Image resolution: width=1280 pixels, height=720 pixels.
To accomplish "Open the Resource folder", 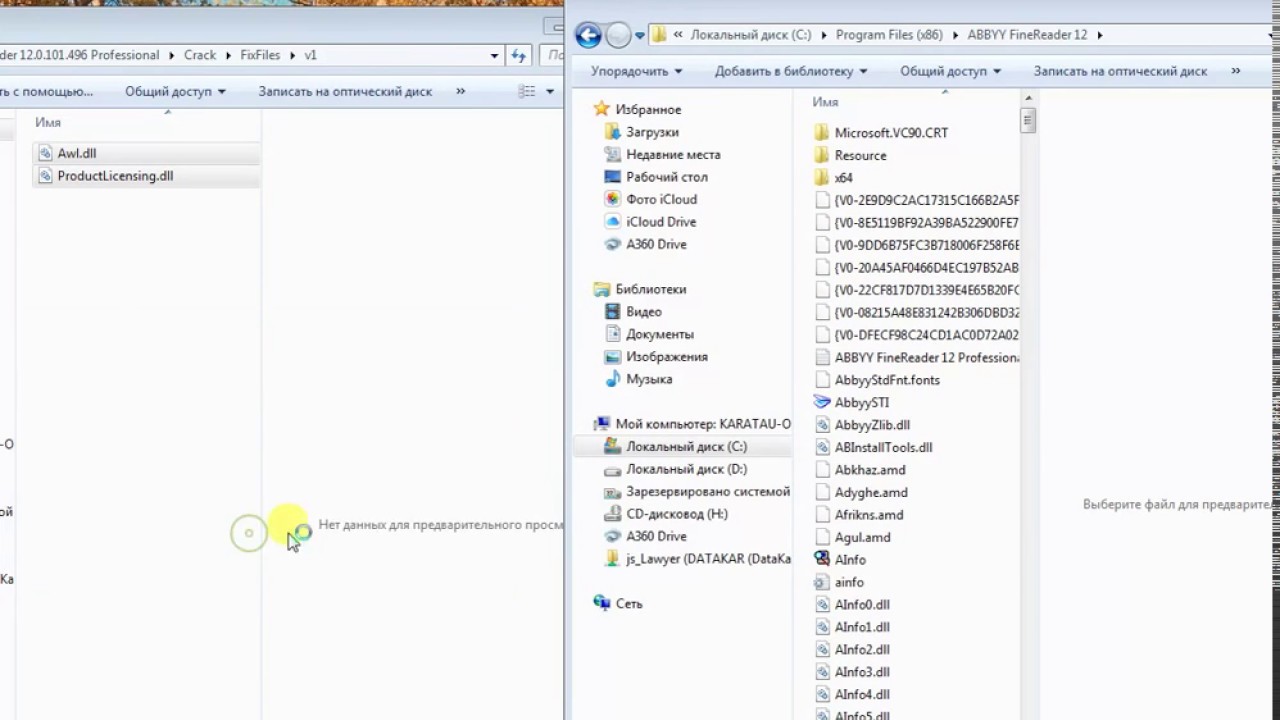I will pos(860,155).
